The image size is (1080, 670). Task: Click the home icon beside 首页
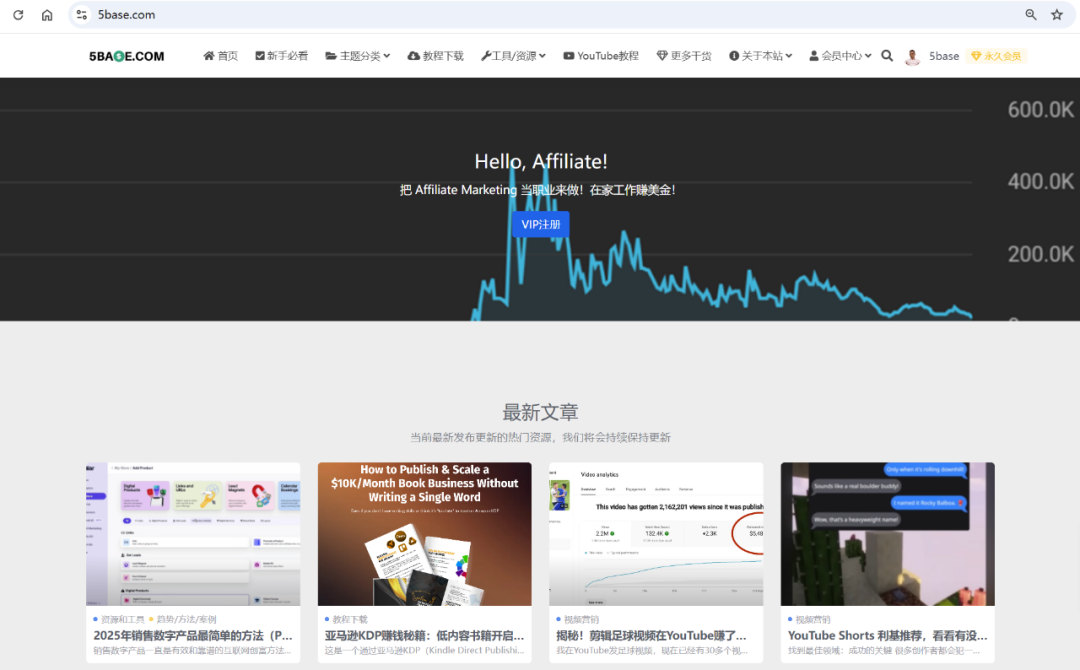point(208,56)
